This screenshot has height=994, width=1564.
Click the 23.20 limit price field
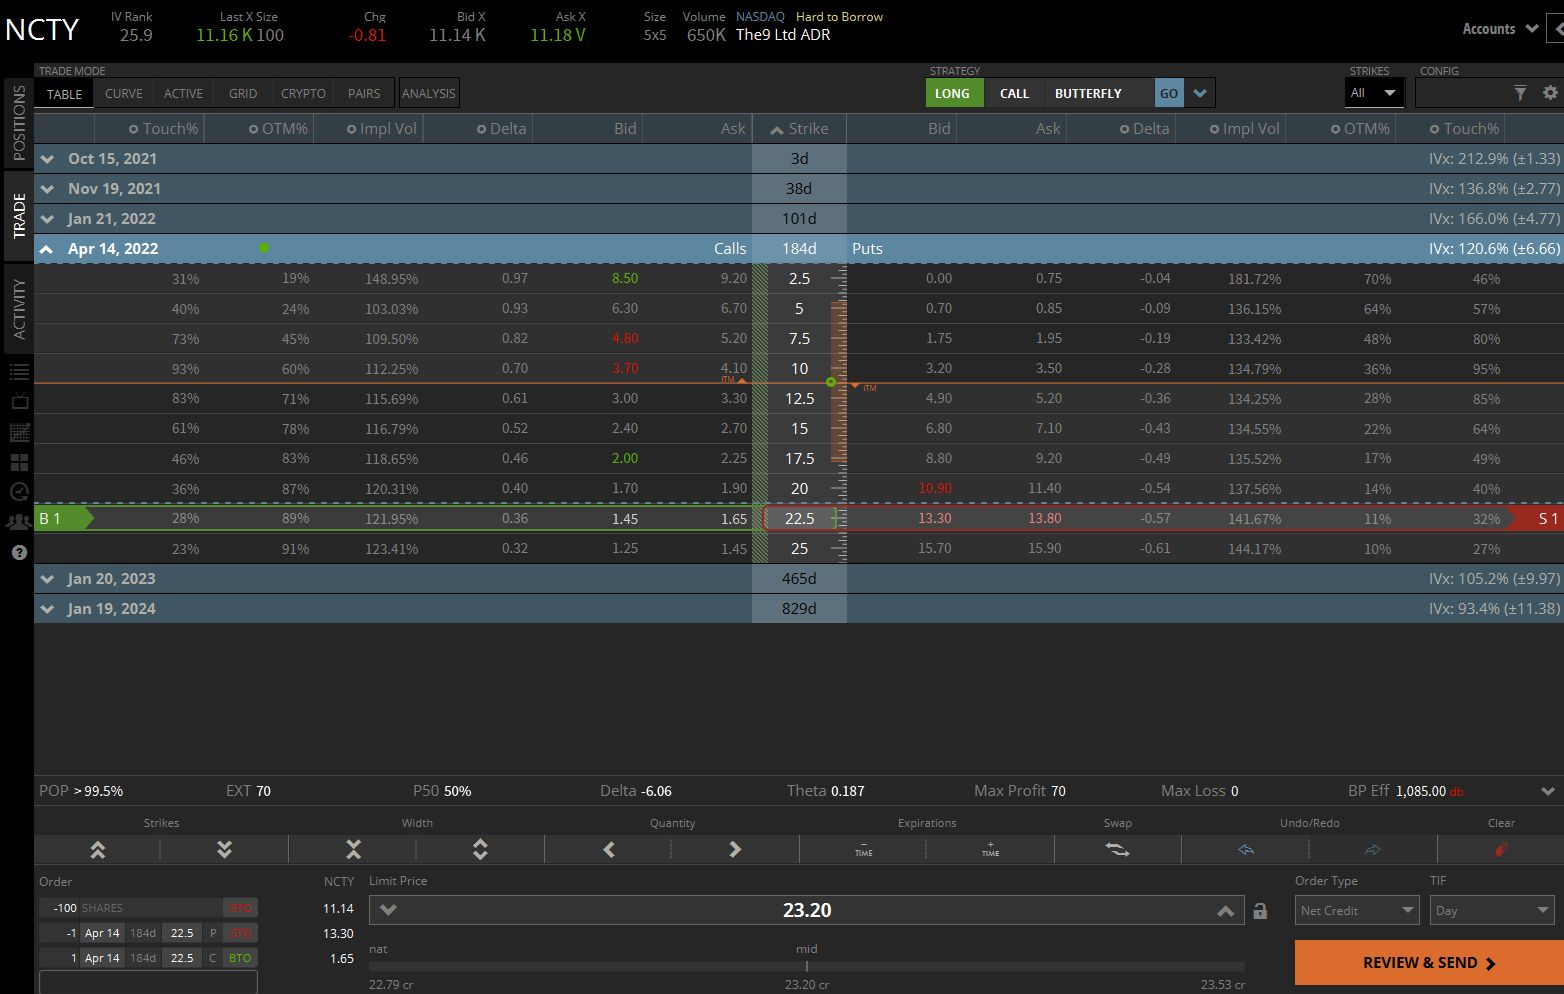pos(807,910)
